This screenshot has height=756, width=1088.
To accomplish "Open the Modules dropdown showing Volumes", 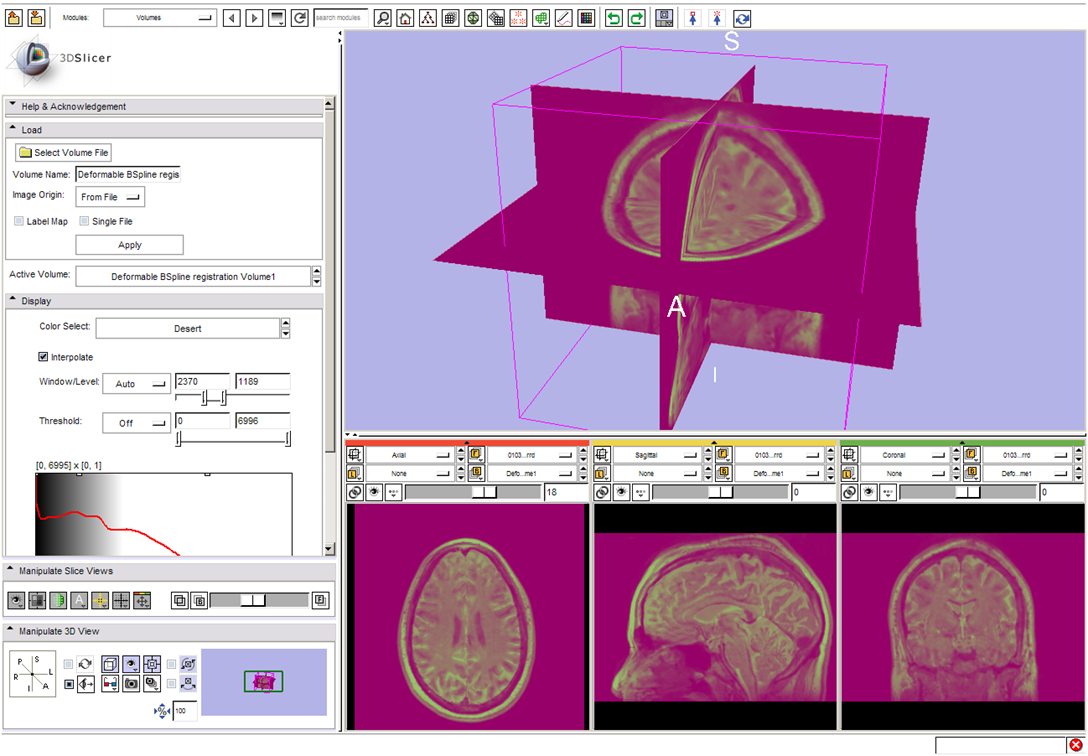I will tap(160, 18).
